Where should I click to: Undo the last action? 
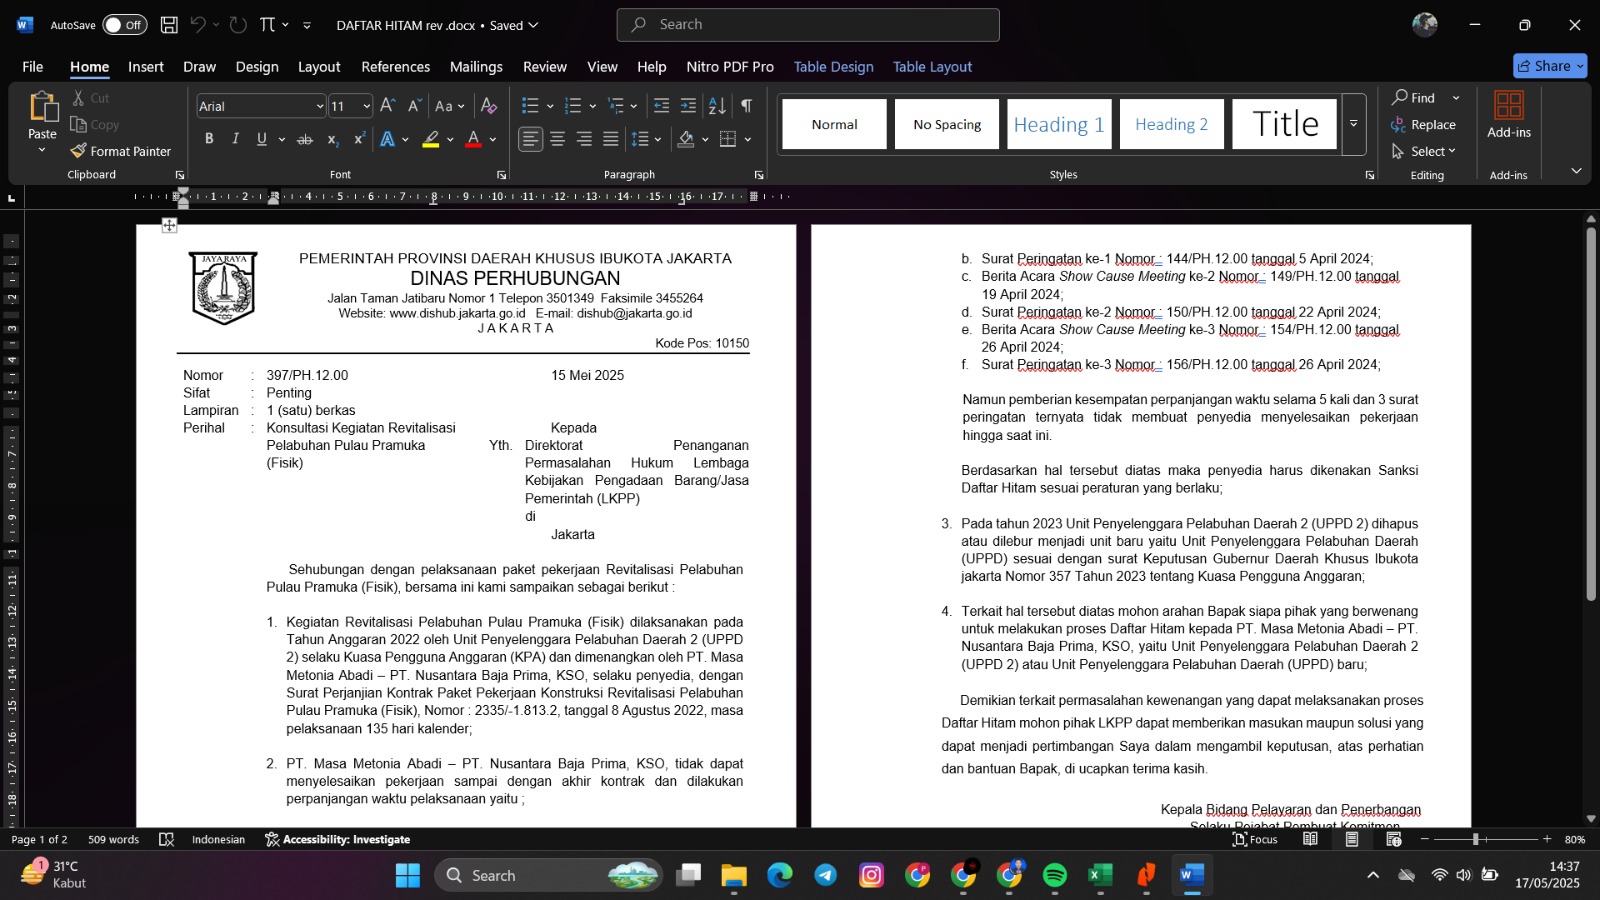click(x=198, y=25)
